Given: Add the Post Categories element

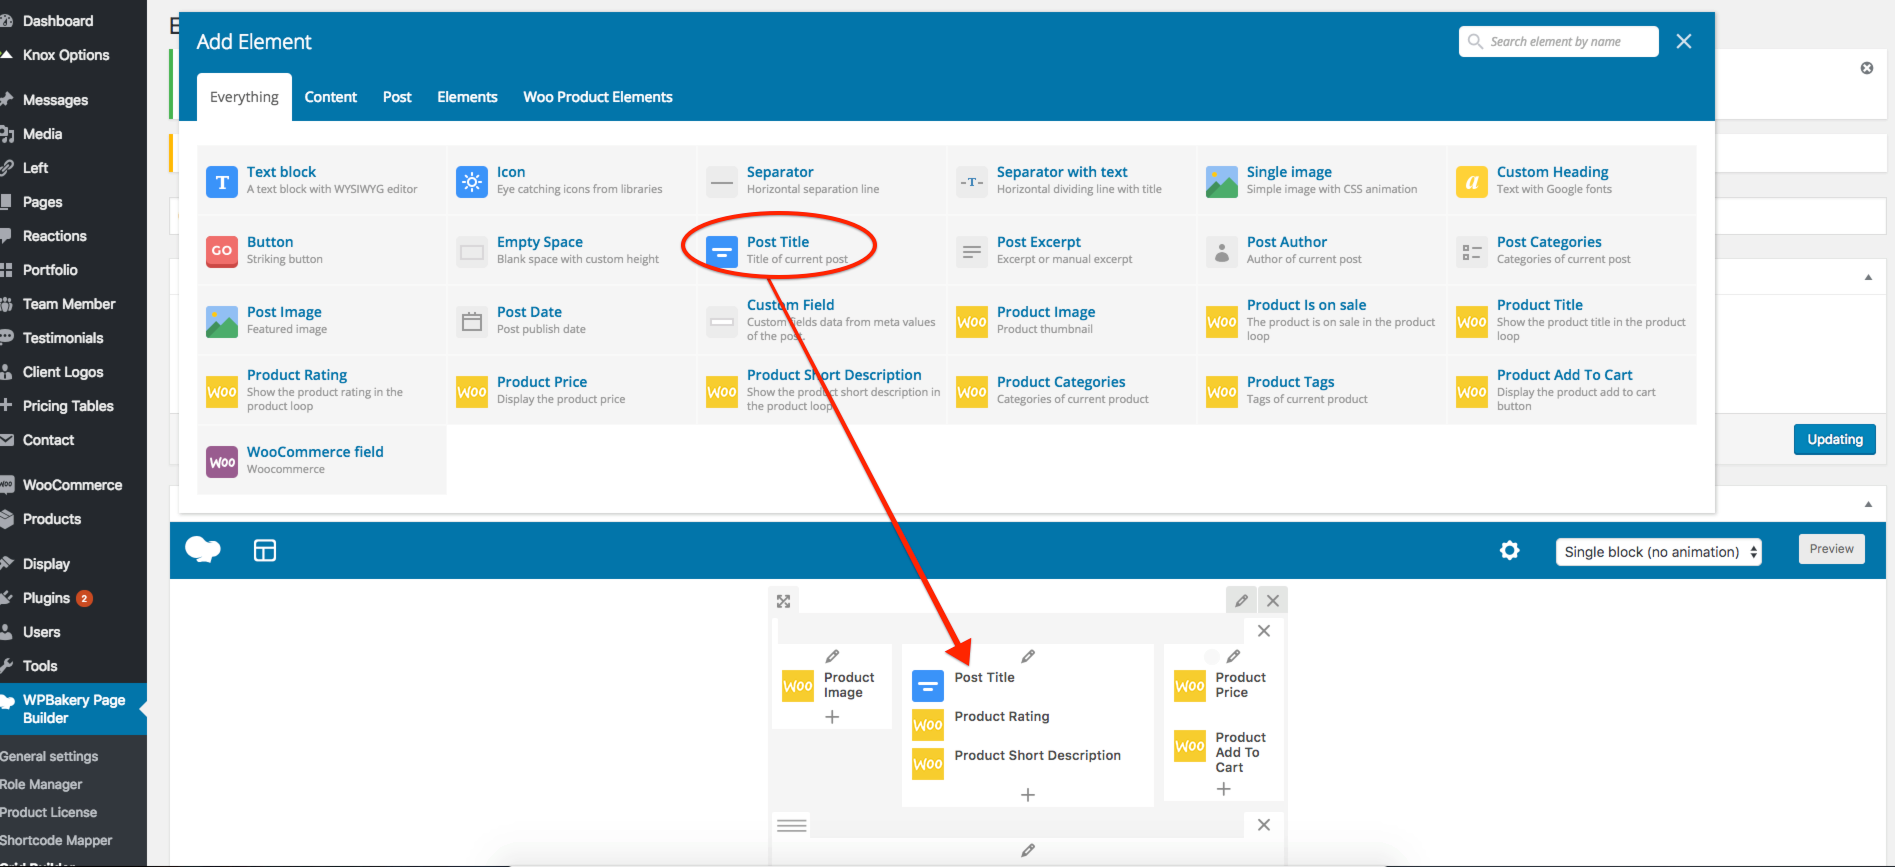Looking at the screenshot, I should [1571, 251].
